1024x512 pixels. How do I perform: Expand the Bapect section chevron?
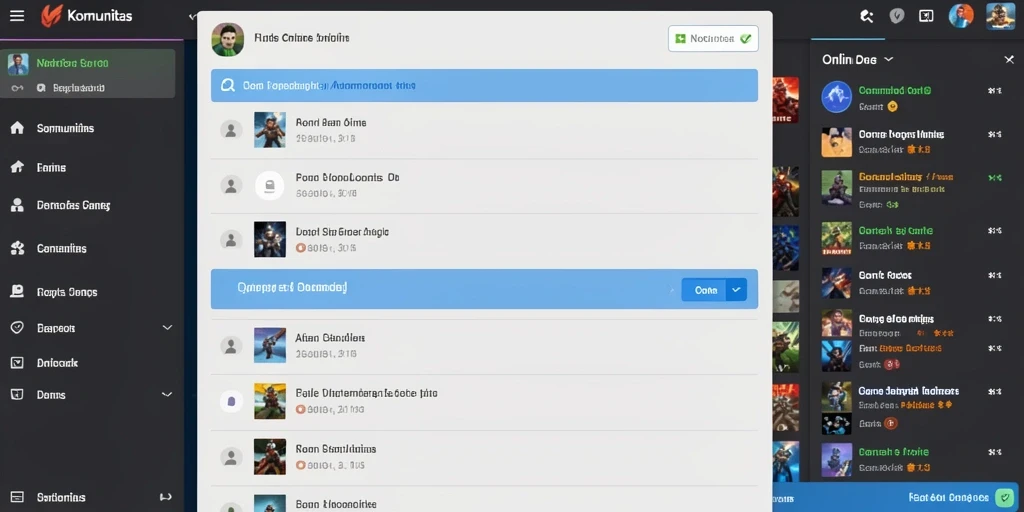coord(167,328)
